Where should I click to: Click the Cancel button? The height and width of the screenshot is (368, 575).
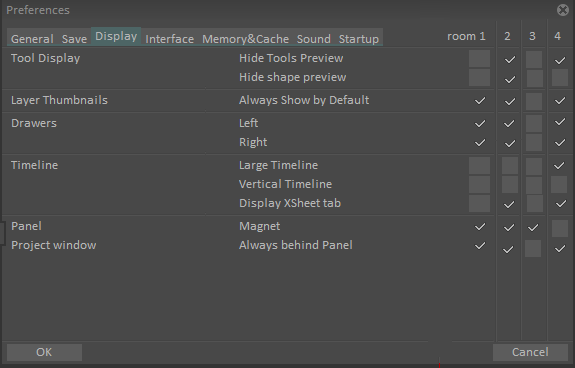(x=530, y=352)
